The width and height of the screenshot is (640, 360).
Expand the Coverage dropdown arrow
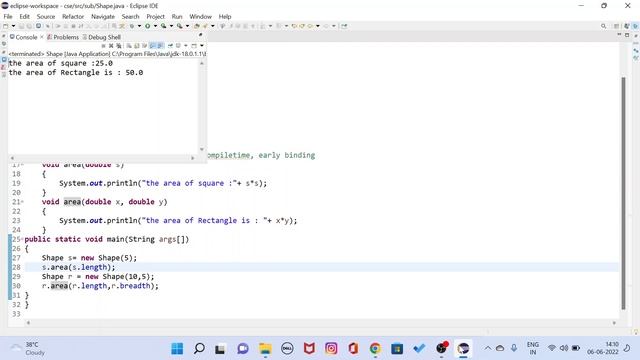(x=171, y=26)
